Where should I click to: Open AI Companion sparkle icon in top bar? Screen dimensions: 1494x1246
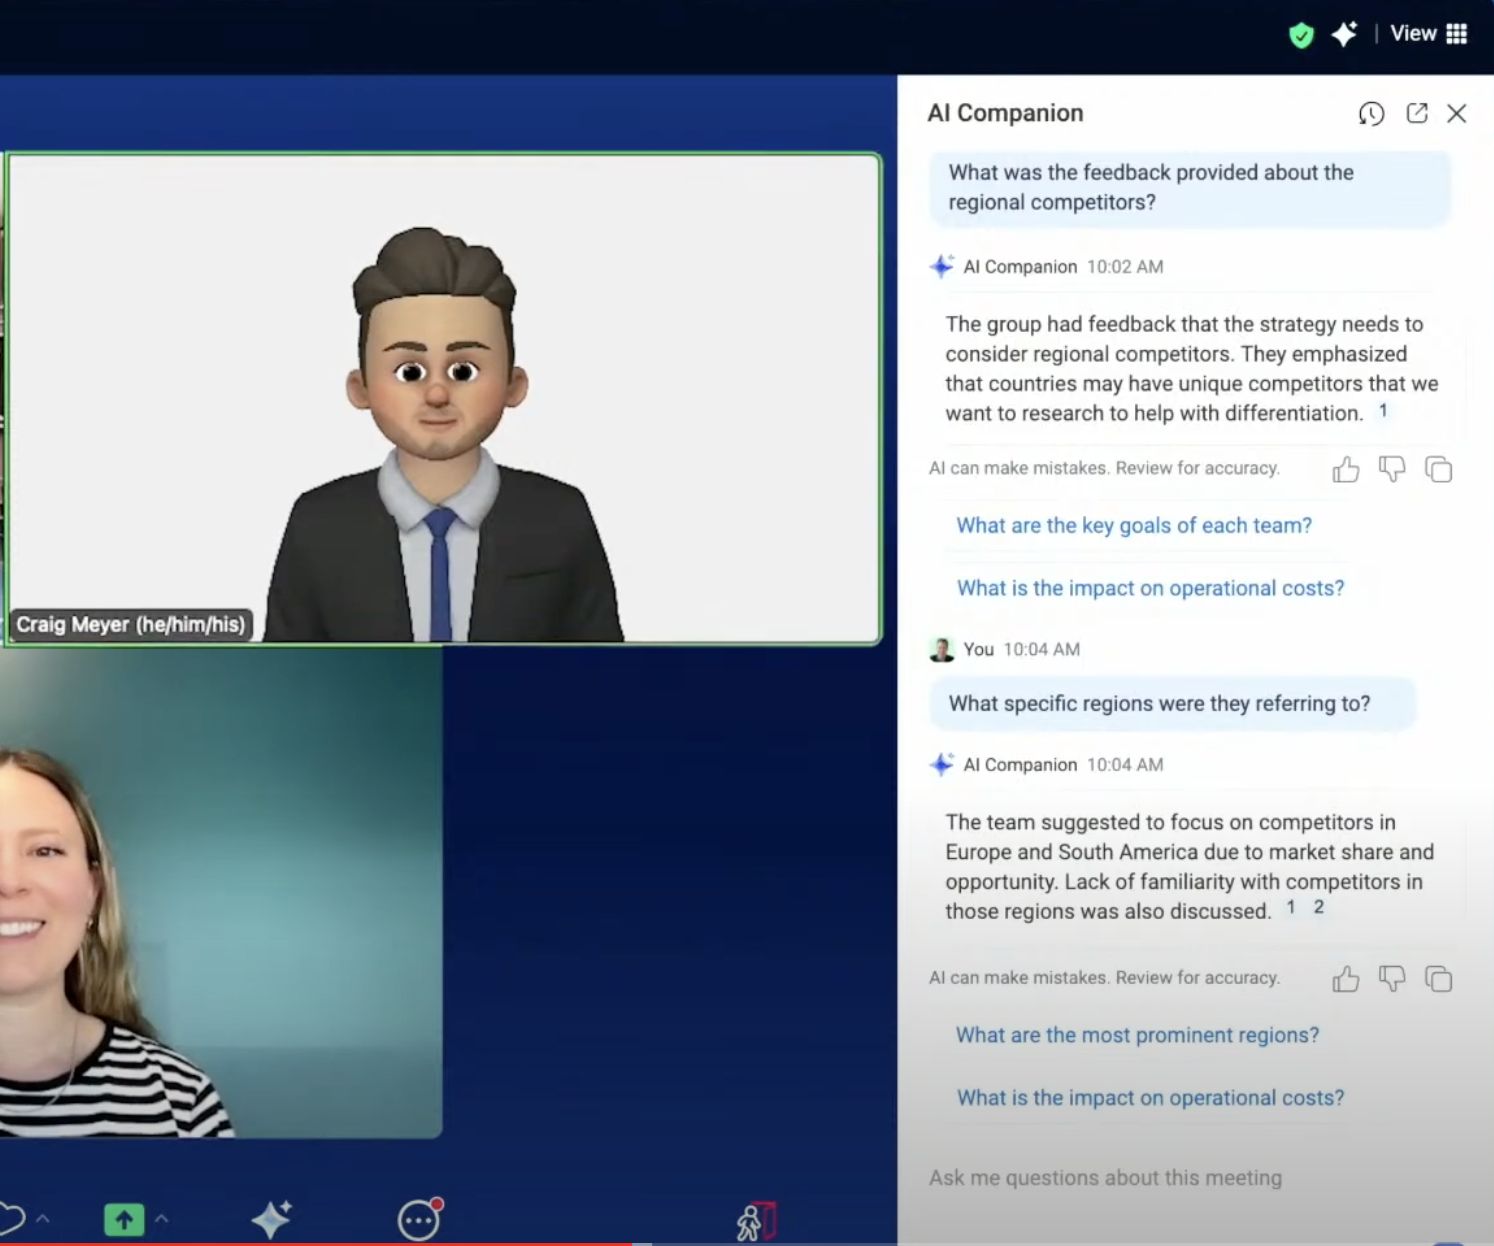pos(1344,34)
